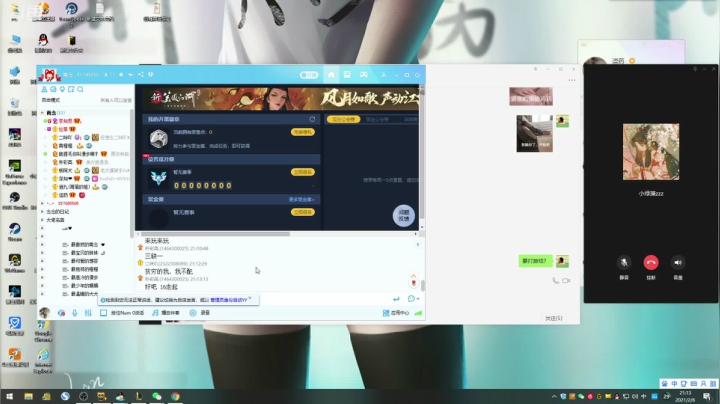
Task: Click the yellow button in the first panel
Action: pyautogui.click(x=303, y=132)
